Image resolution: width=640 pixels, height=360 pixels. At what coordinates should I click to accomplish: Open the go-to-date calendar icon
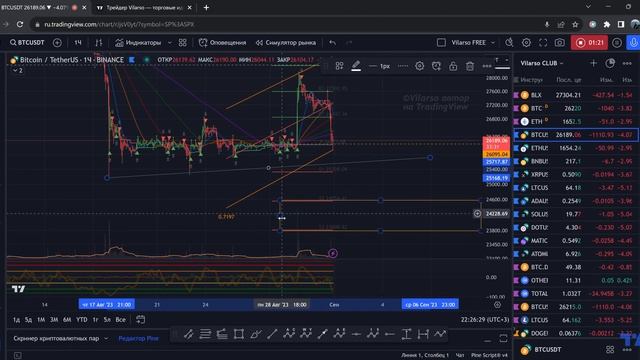click(x=140, y=320)
